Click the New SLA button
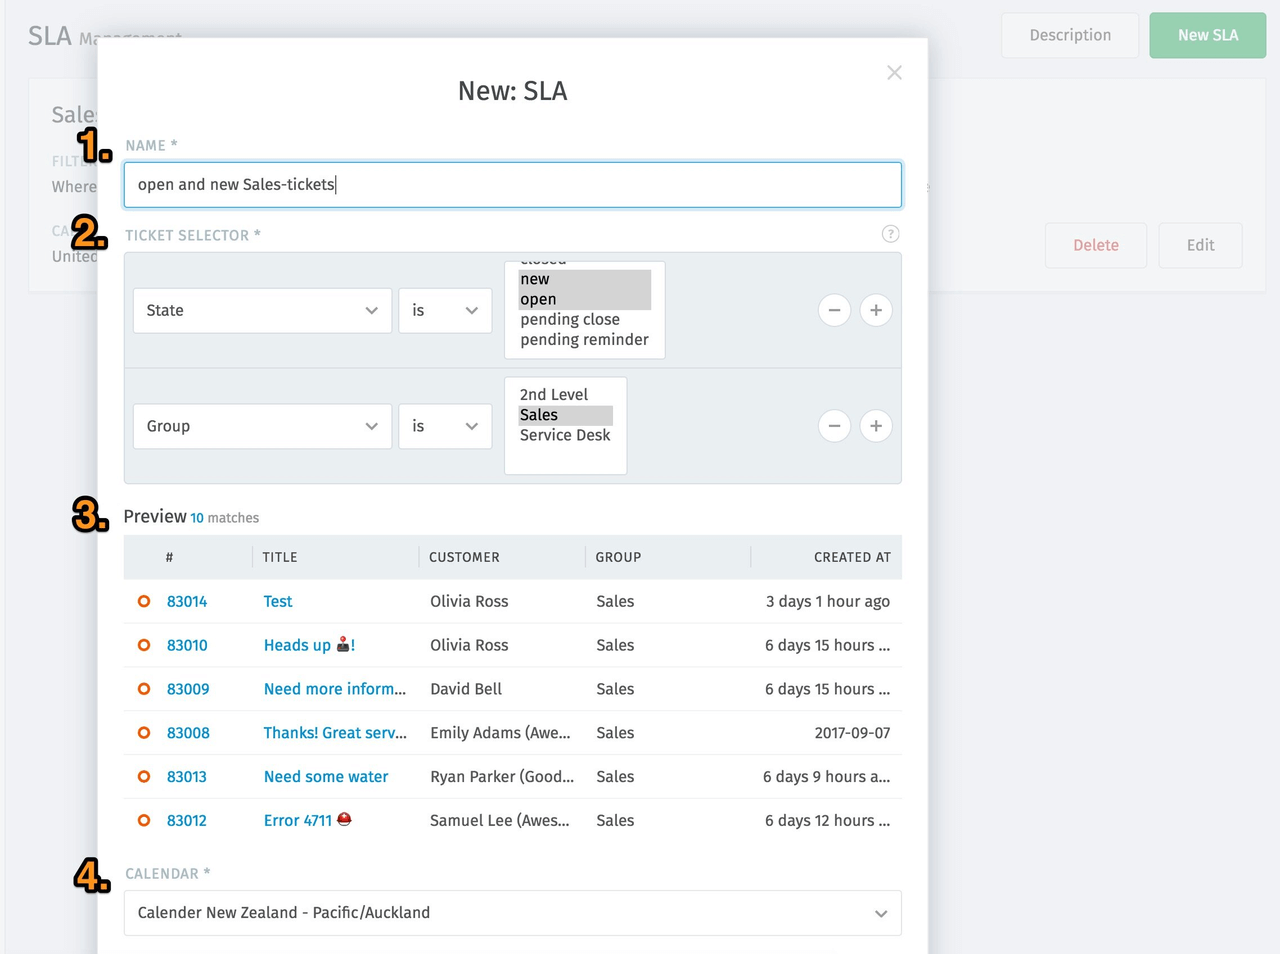Screen dimensions: 1280x954 [1207, 35]
